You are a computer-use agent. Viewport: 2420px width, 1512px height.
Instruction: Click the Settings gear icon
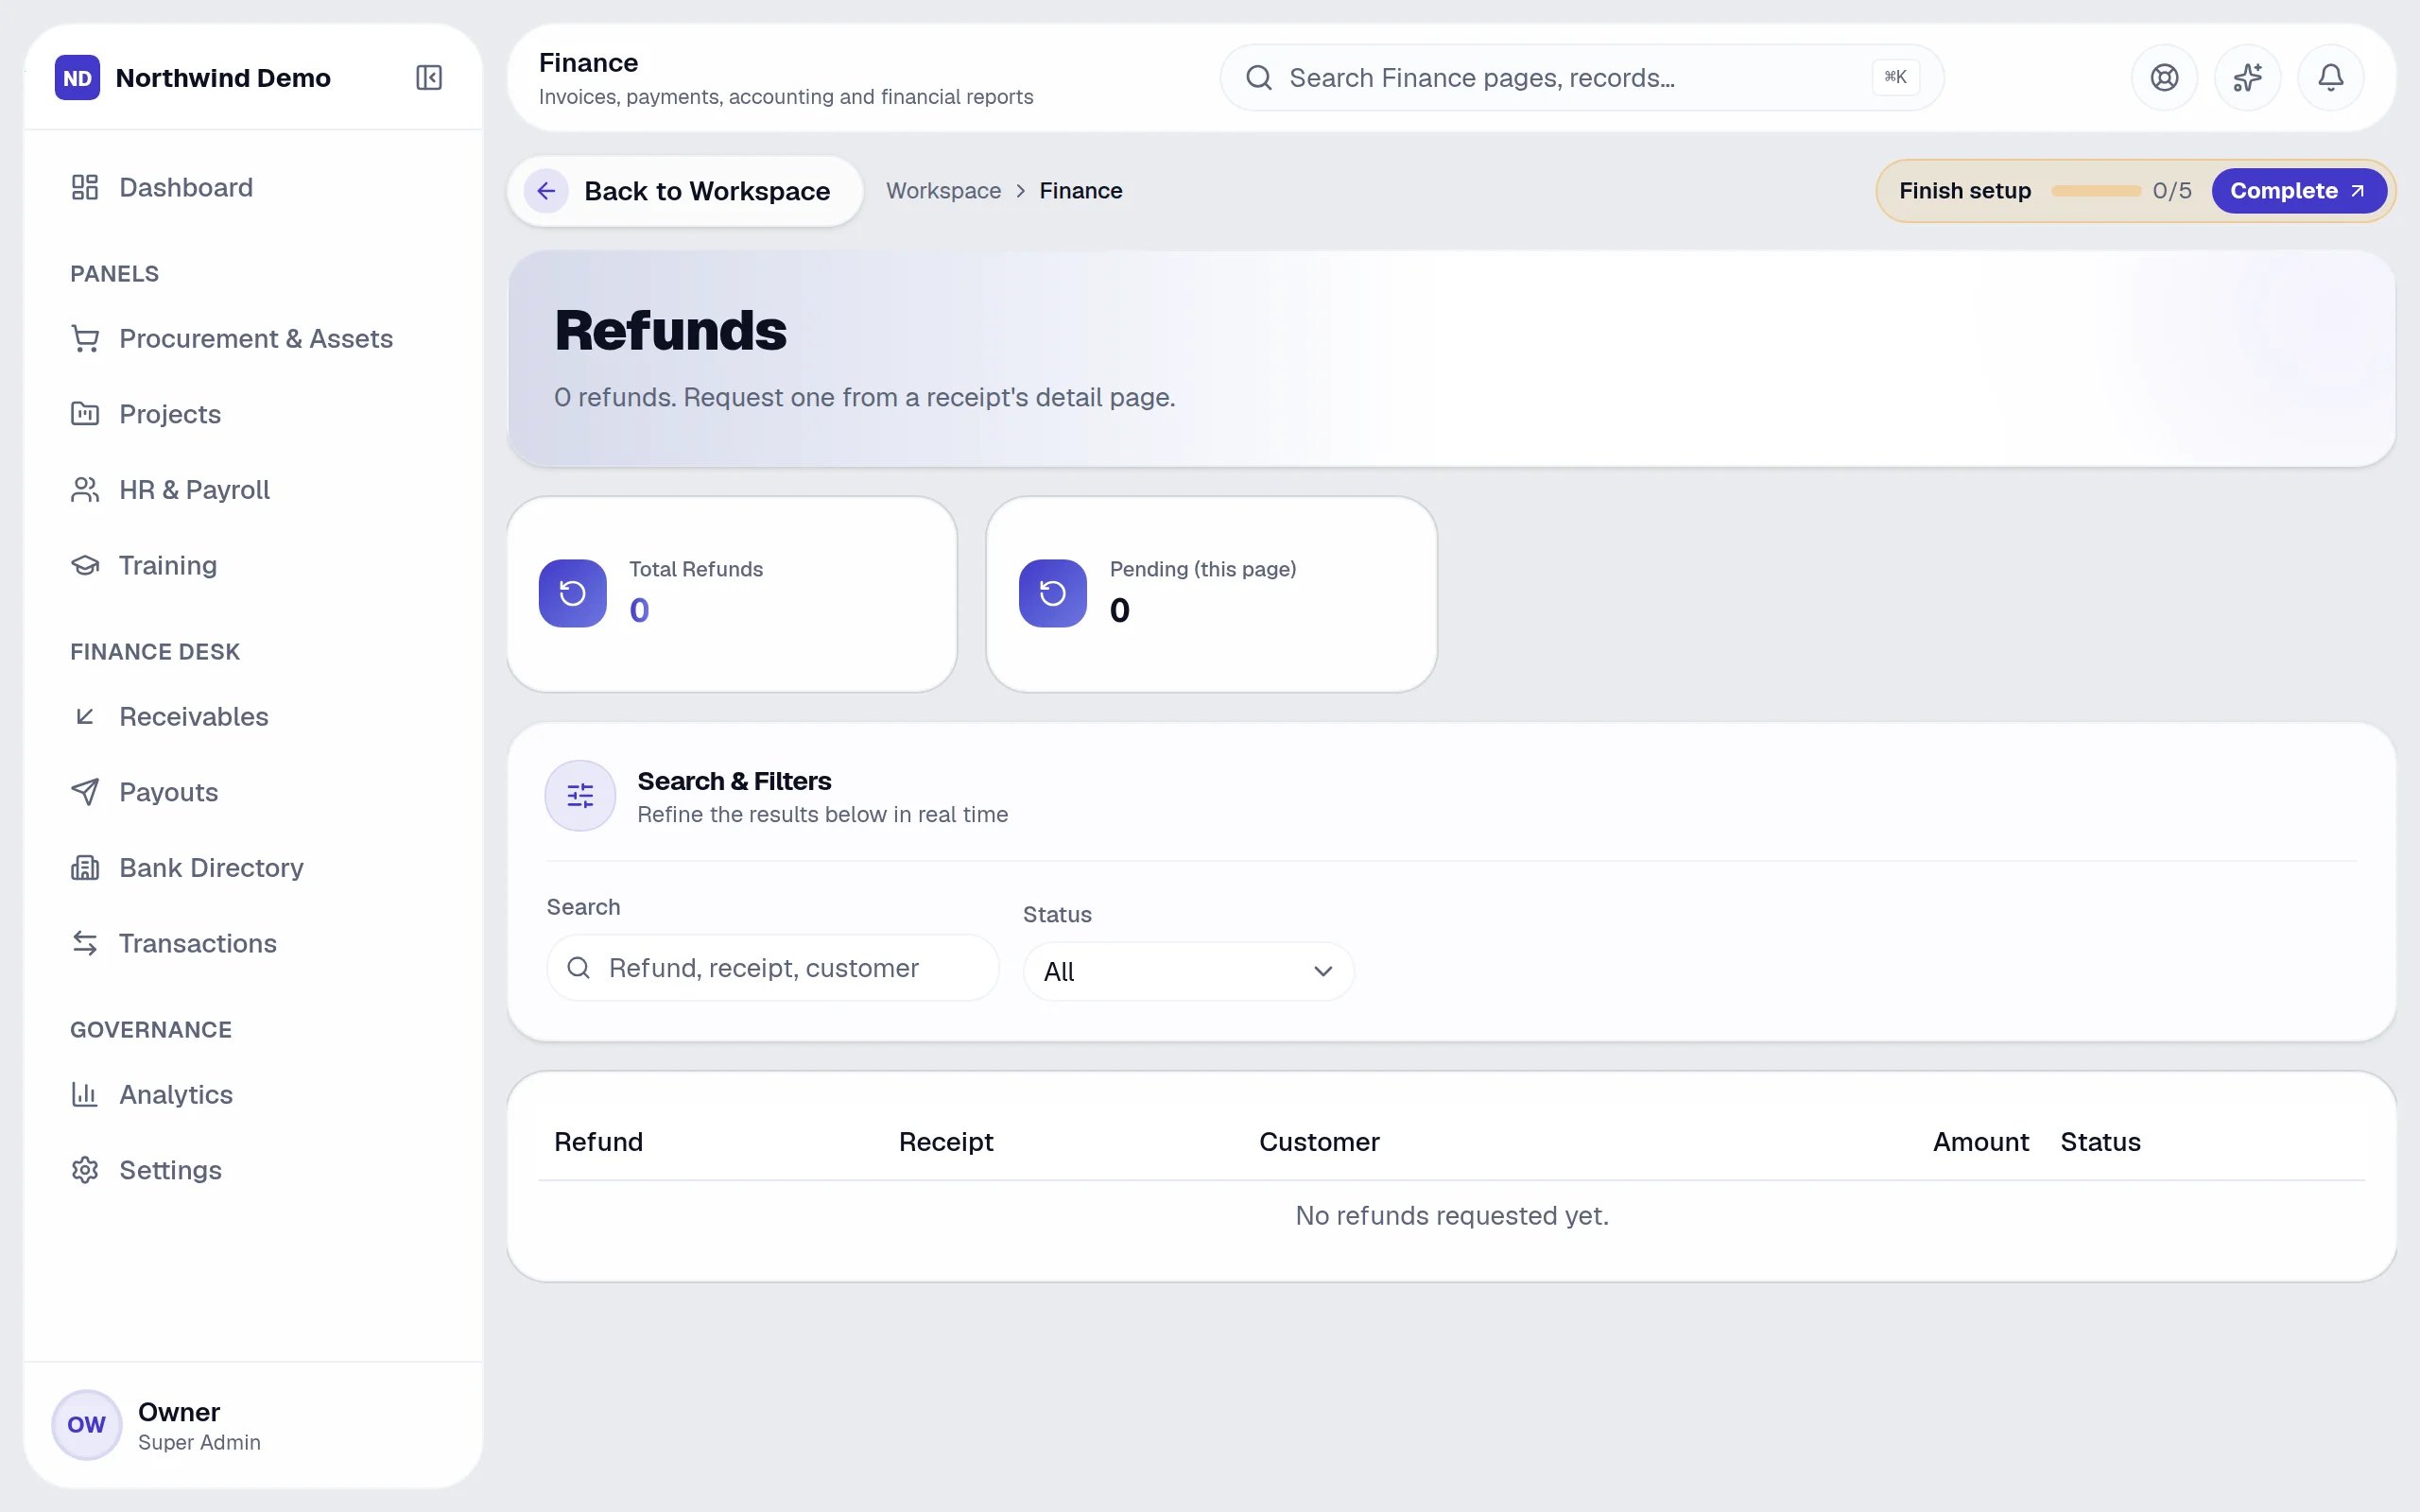(85, 1170)
